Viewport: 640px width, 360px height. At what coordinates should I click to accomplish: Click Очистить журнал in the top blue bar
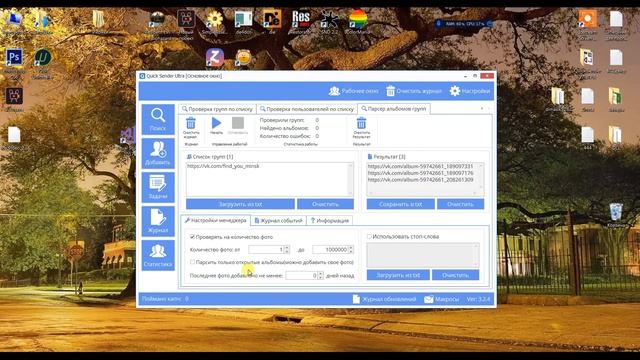[414, 91]
